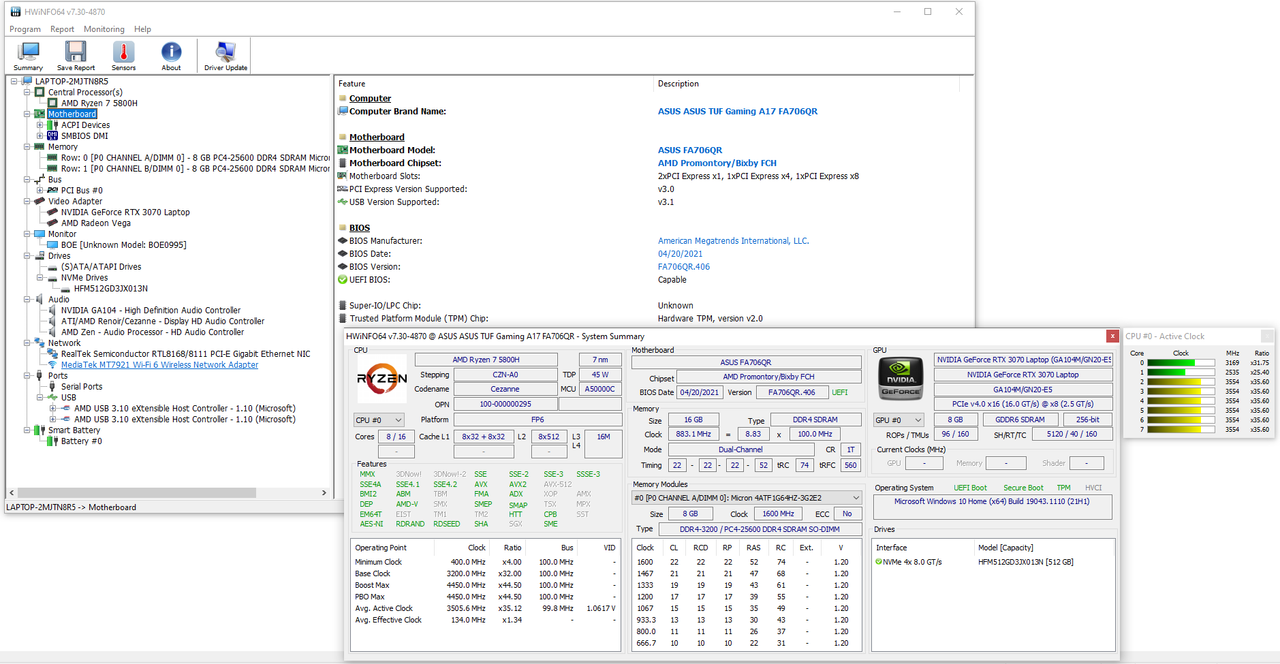Select the Row: 0 memory module icon
The width and height of the screenshot is (1280, 664).
(x=53, y=158)
